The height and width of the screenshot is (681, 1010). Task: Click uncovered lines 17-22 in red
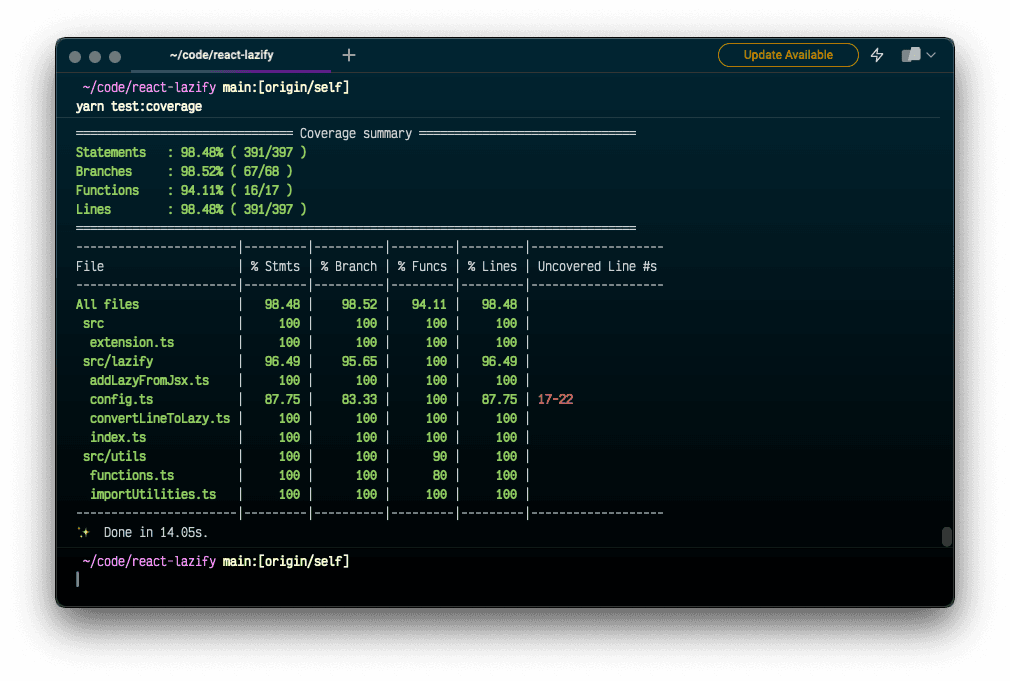pos(555,399)
